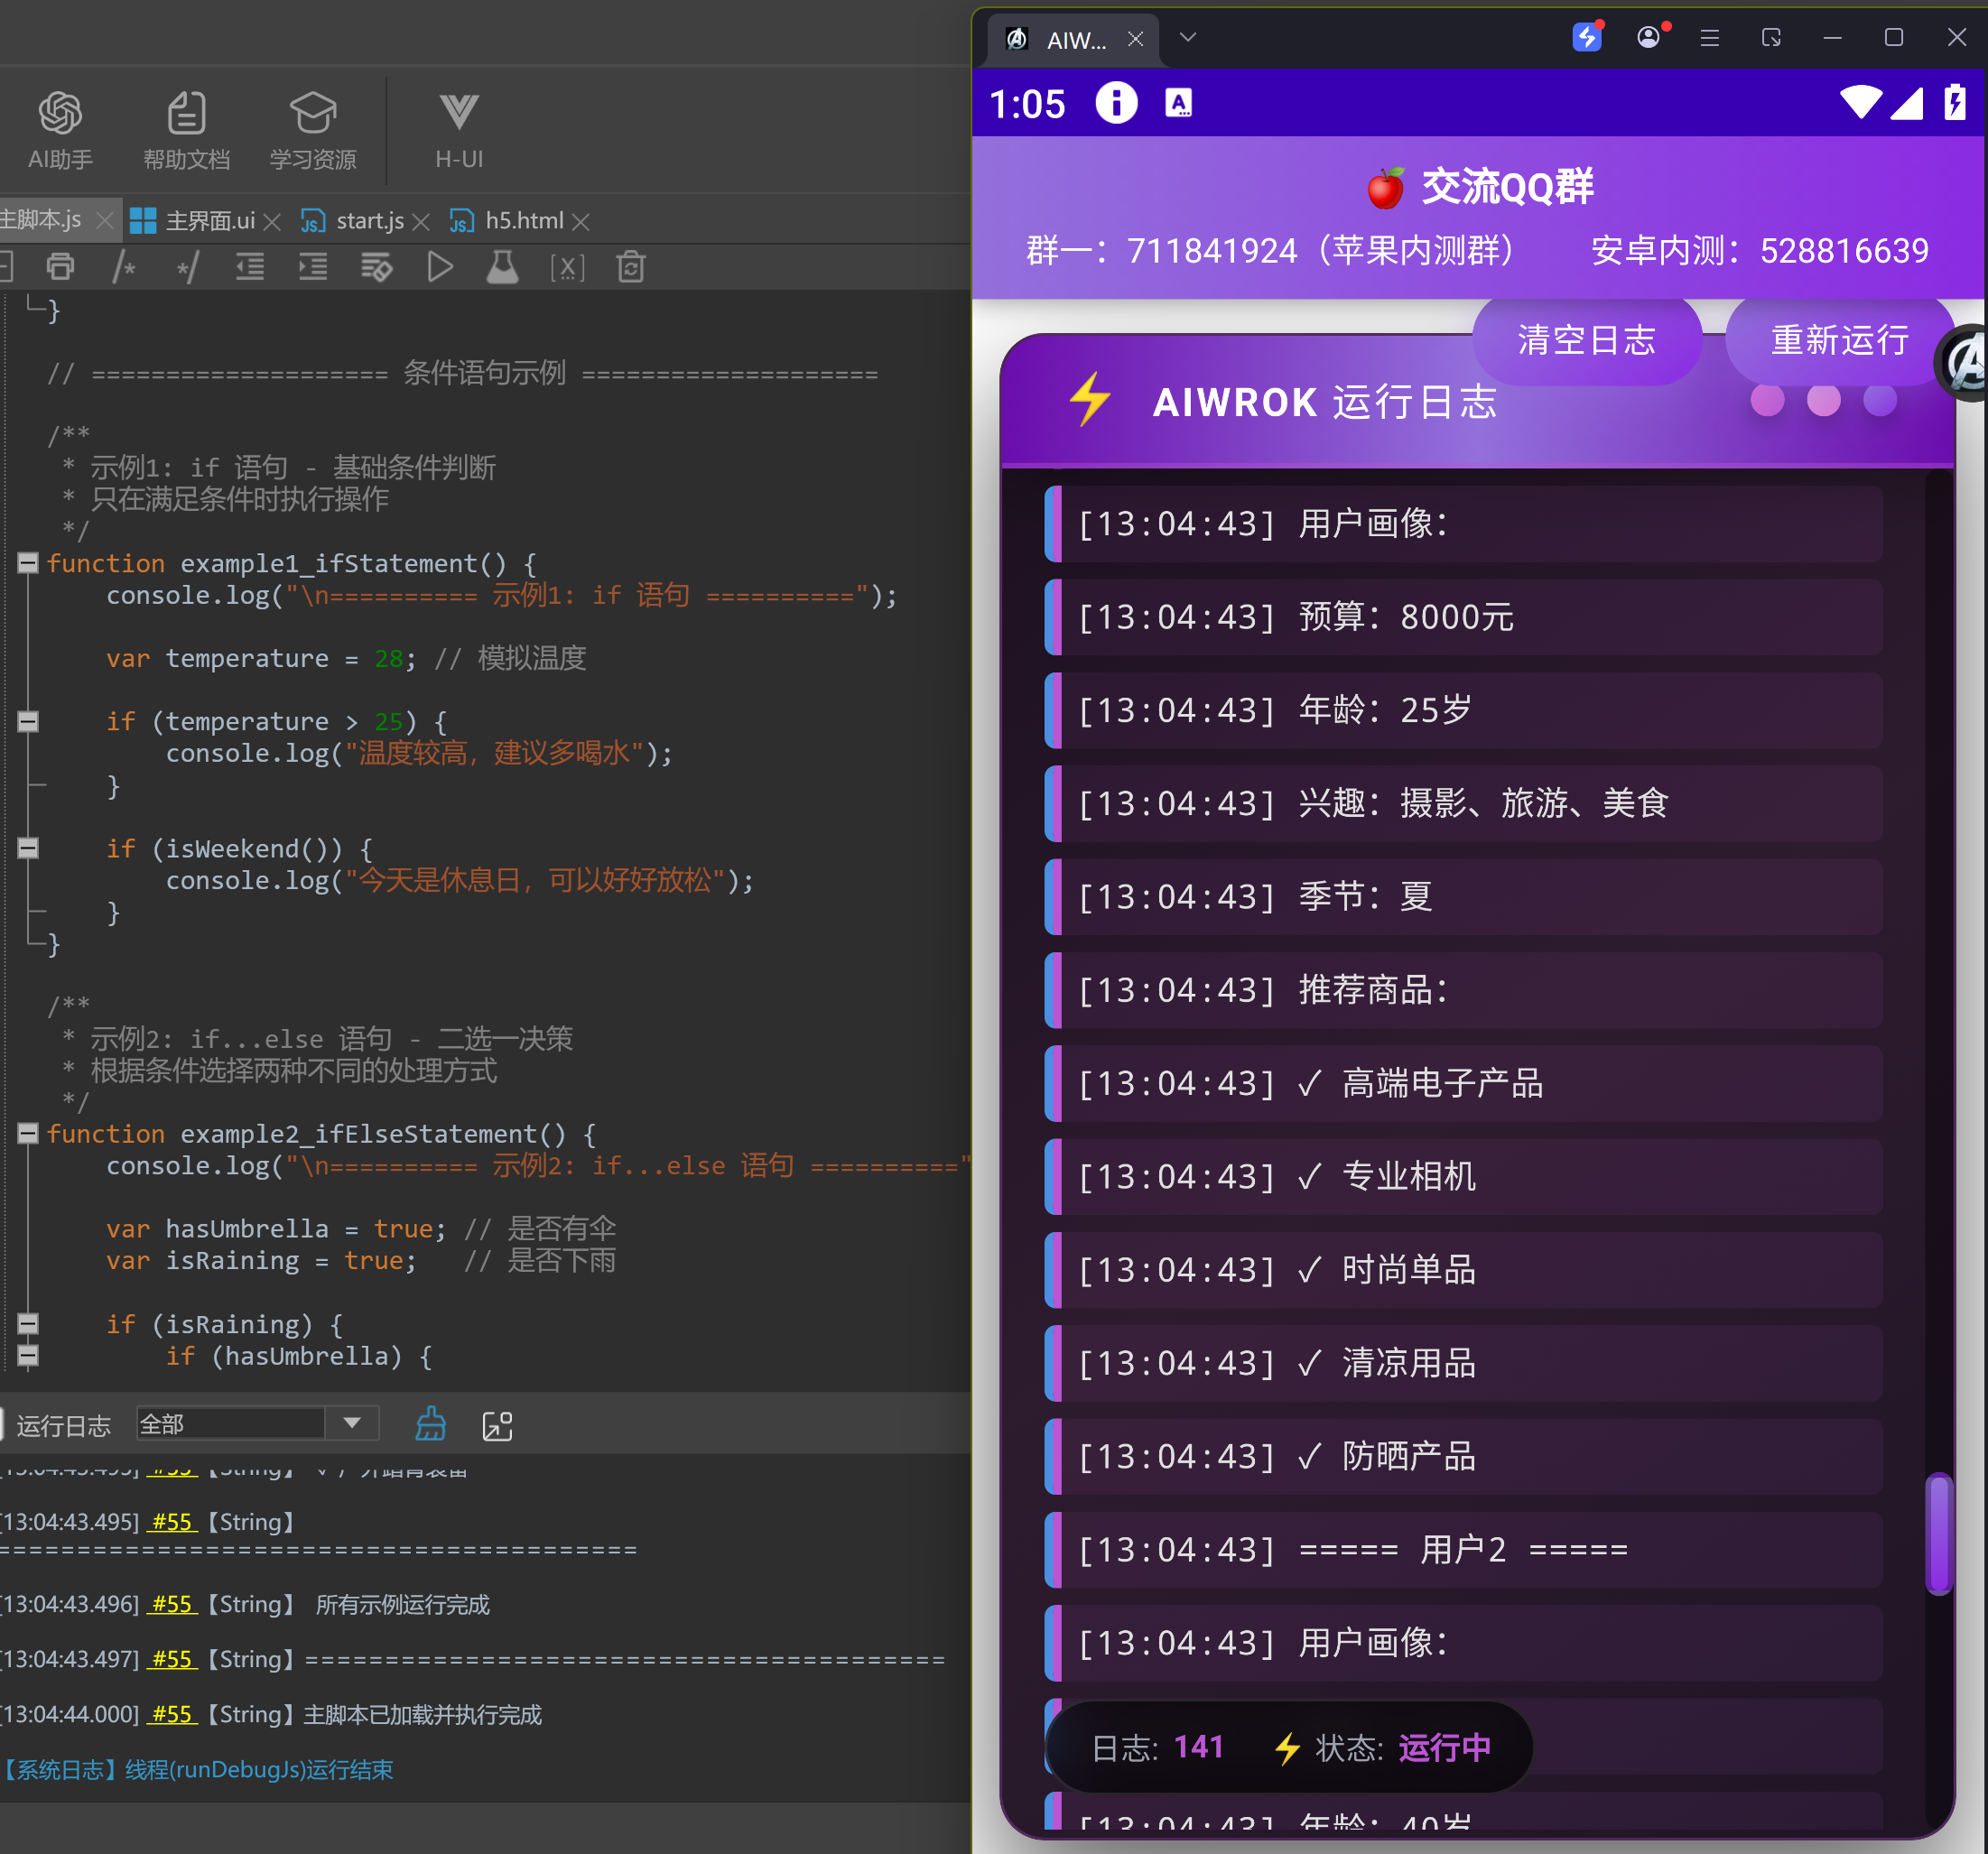1988x1854 pixels.
Task: Open the 帮助文档 help documentation
Action: pyautogui.click(x=186, y=130)
